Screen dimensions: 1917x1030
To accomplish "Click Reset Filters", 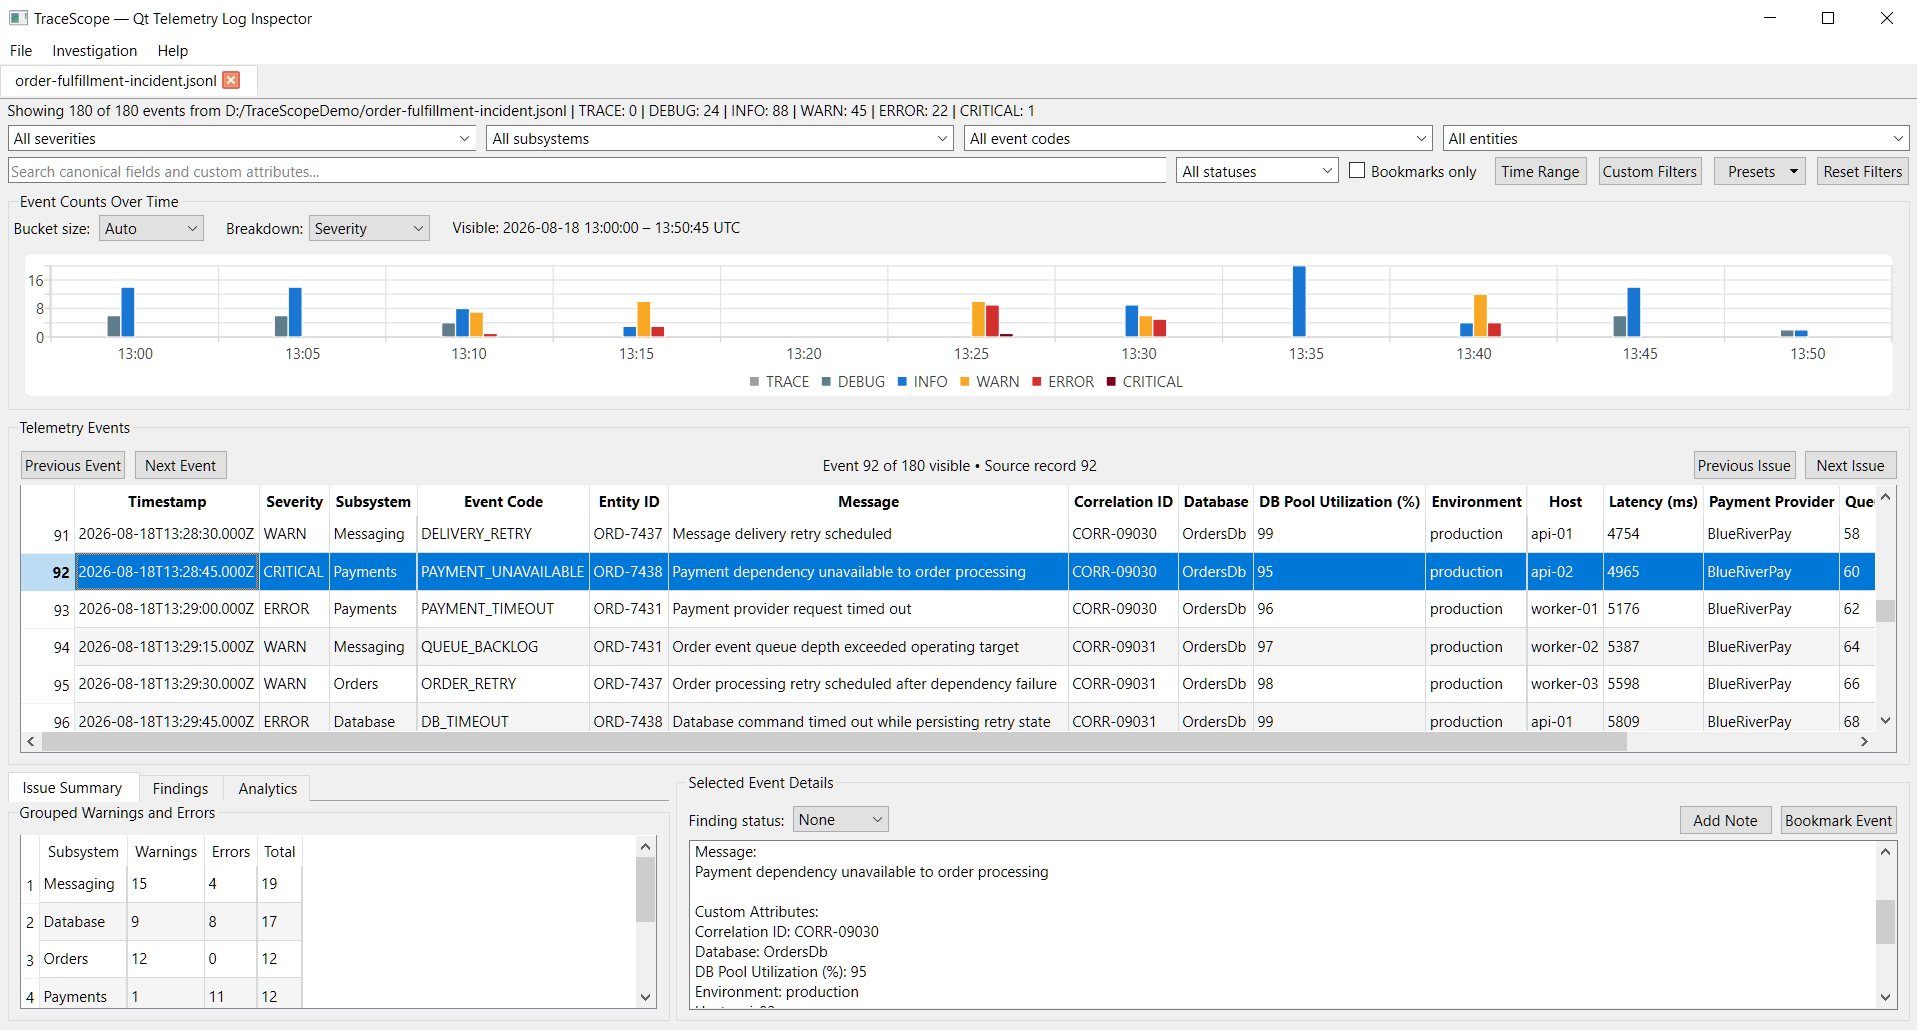I will pos(1862,171).
